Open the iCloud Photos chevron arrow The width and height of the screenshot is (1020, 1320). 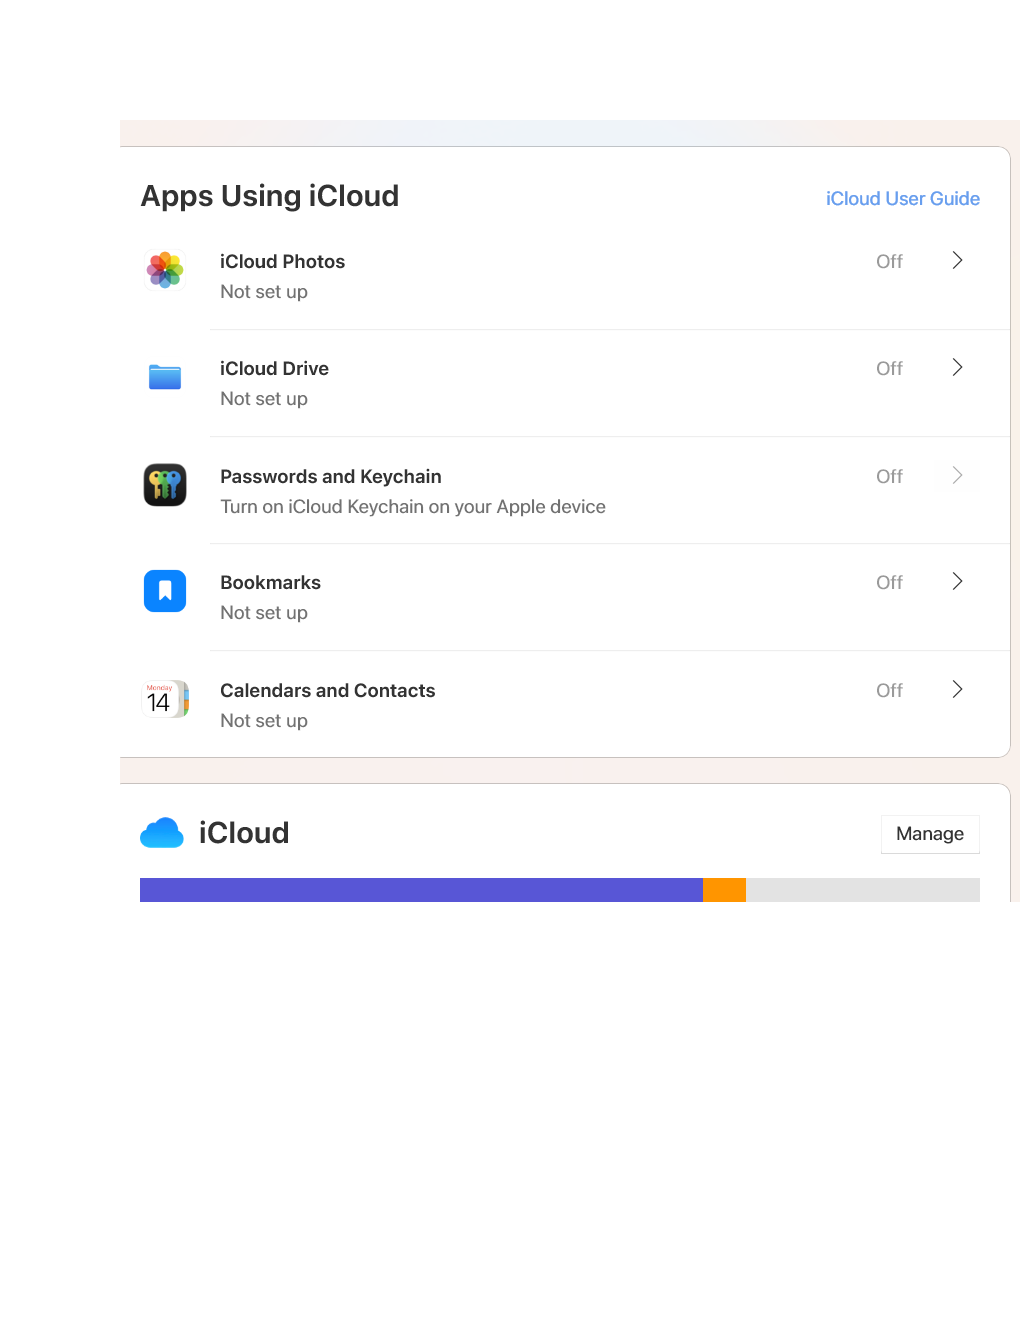(957, 260)
